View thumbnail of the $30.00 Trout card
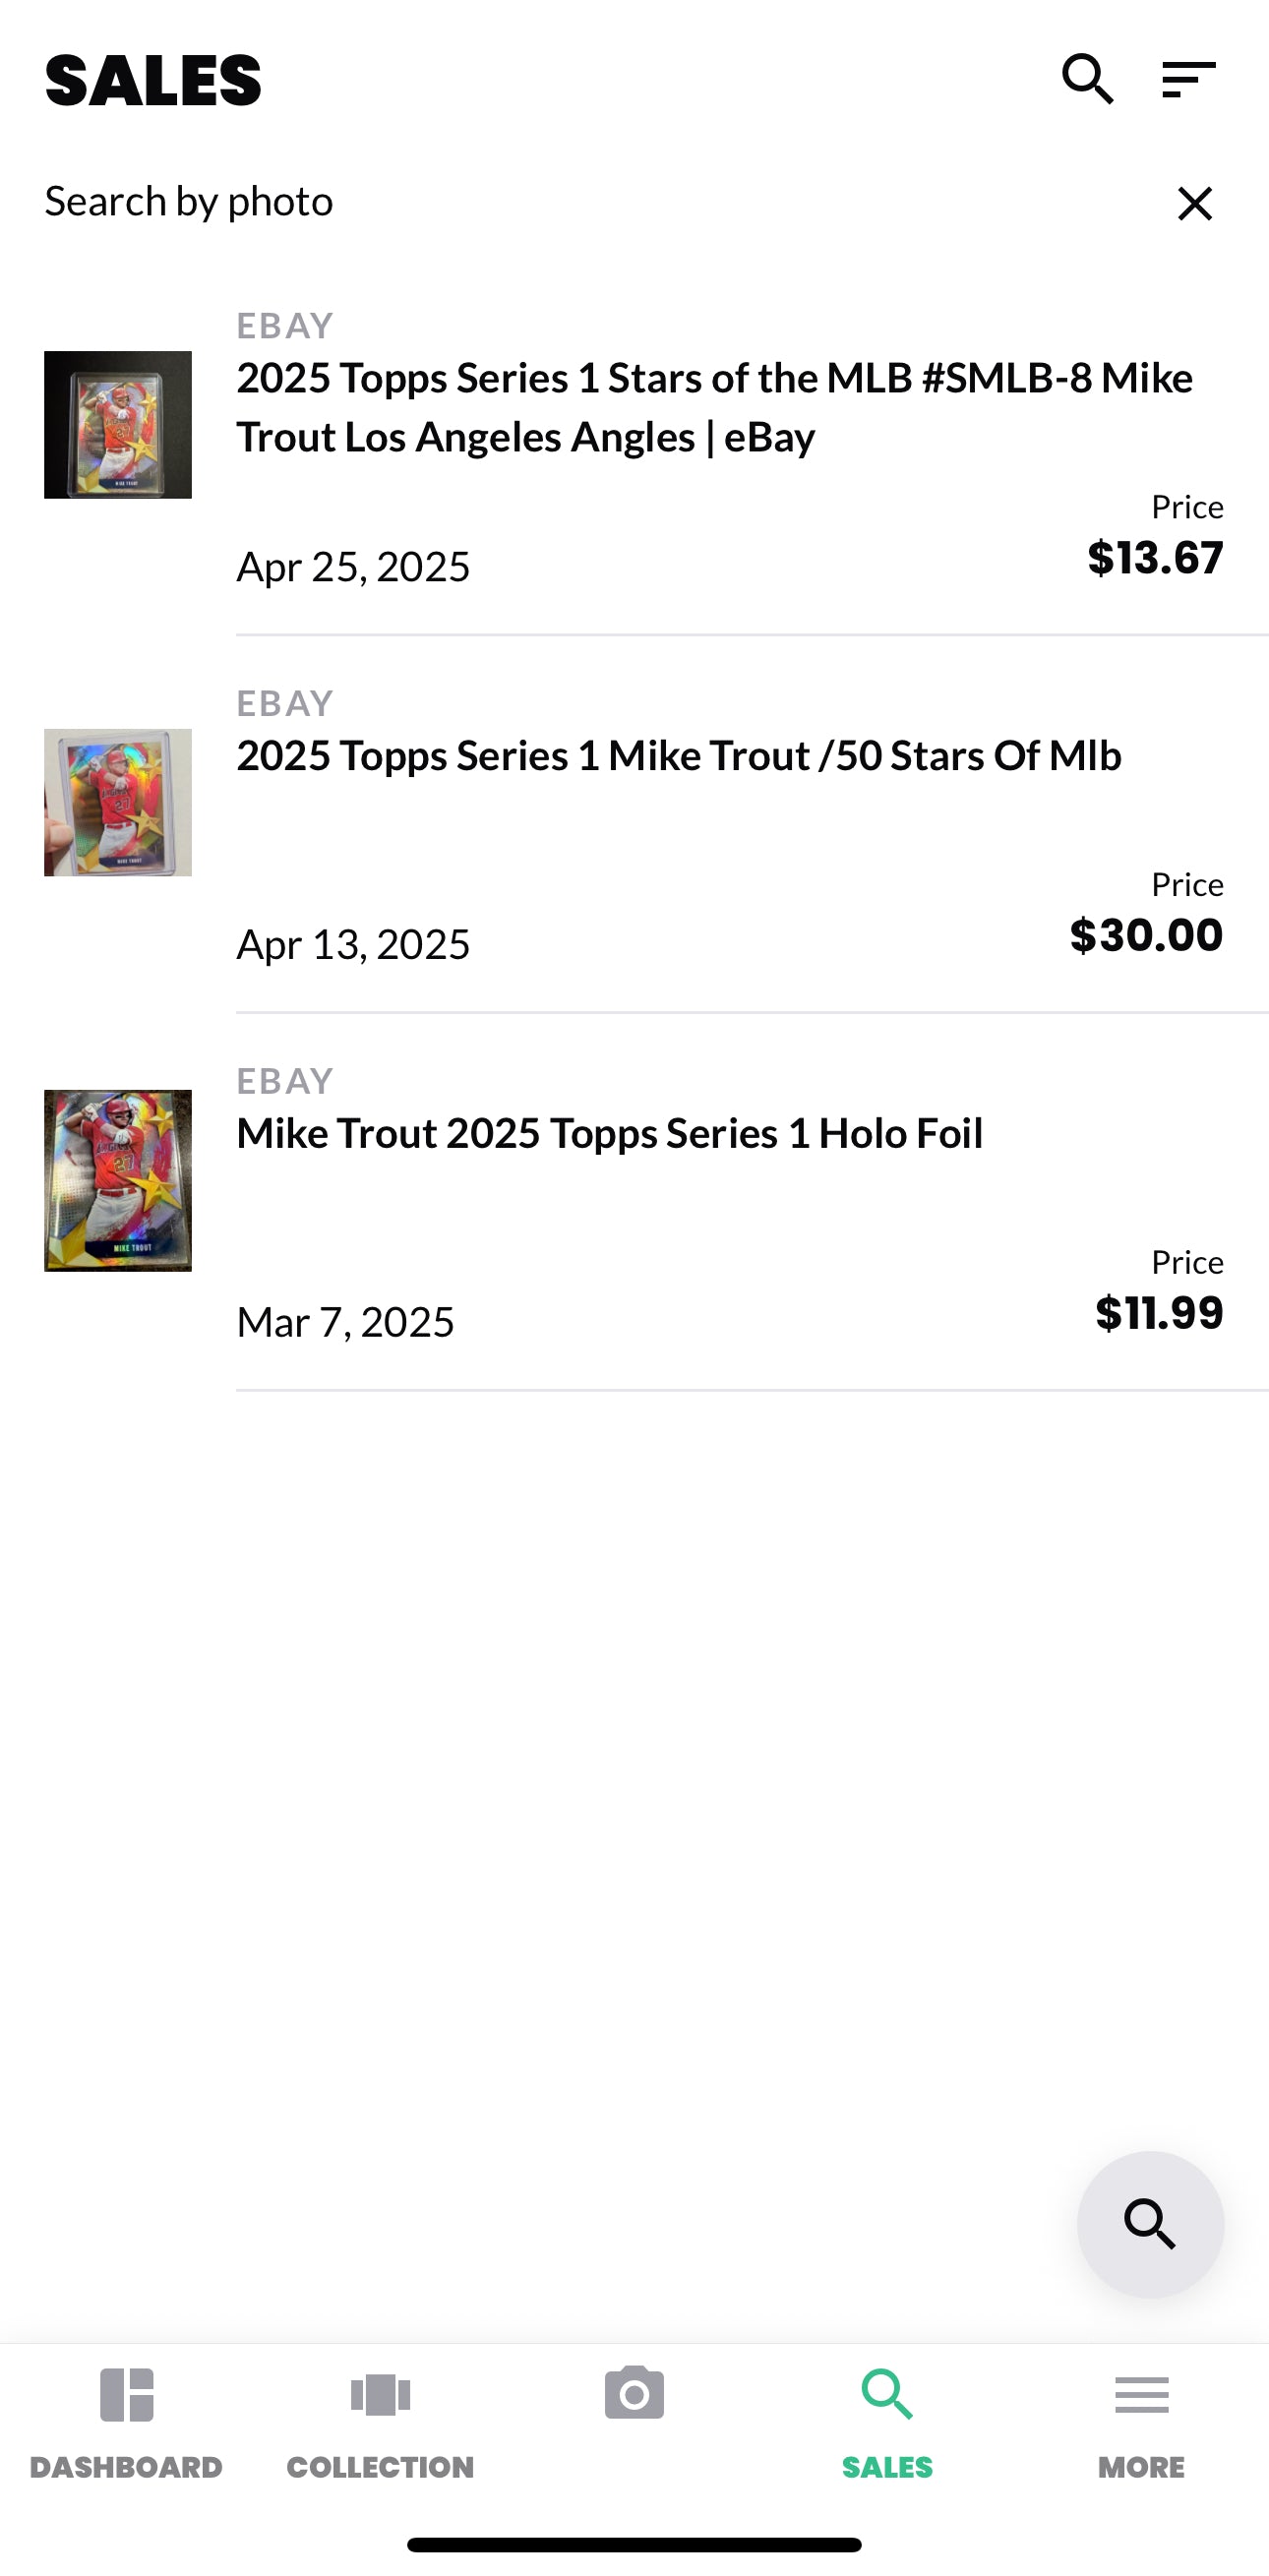The height and width of the screenshot is (2576, 1269). click(x=118, y=803)
